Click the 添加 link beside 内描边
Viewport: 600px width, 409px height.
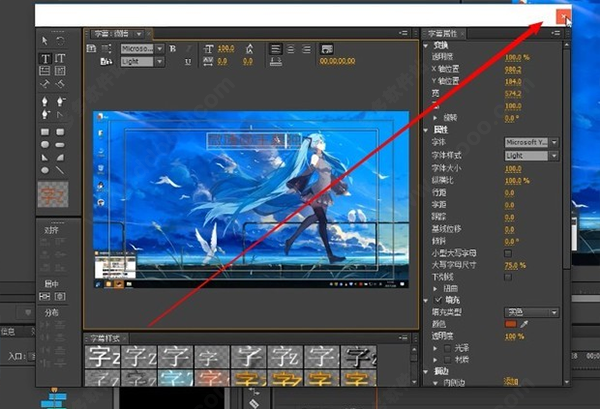coord(510,382)
